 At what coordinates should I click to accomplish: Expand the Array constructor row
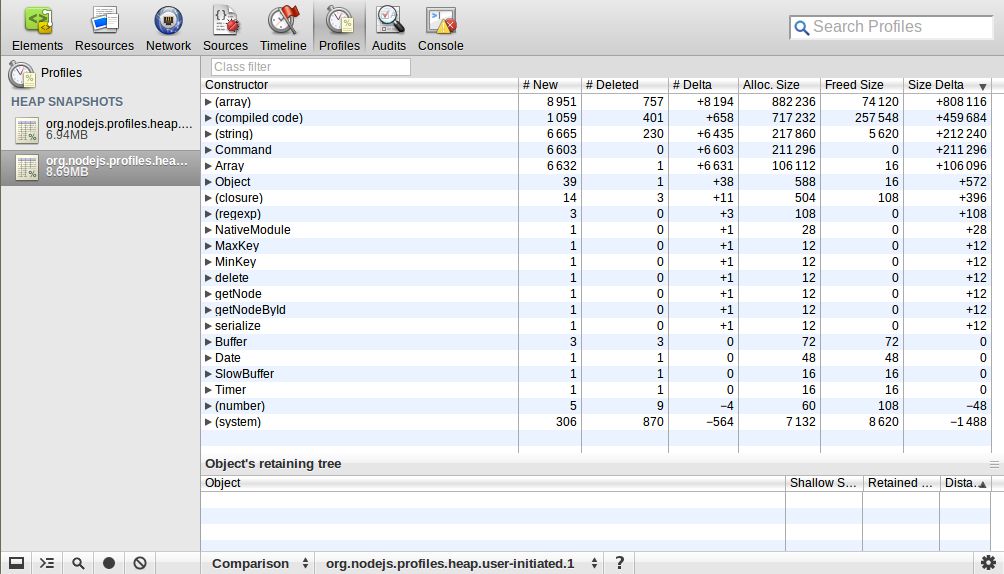pyautogui.click(x=208, y=166)
